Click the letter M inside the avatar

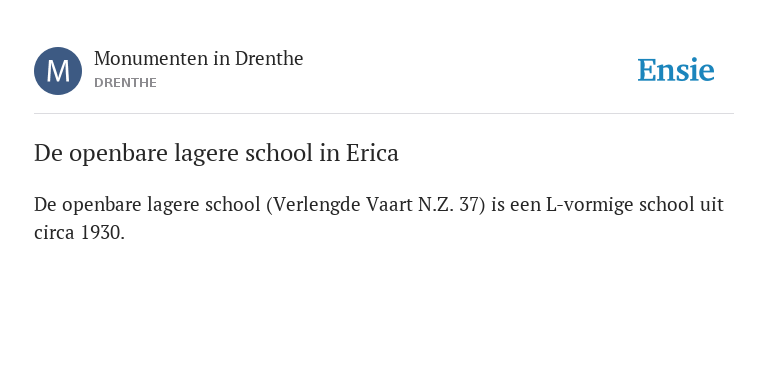tap(58, 72)
